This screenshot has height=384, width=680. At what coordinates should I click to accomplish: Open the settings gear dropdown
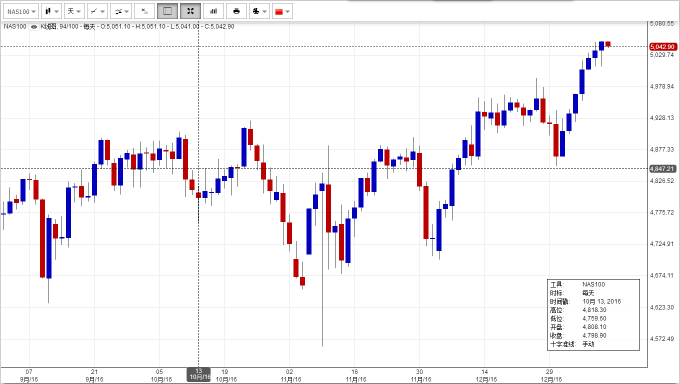(259, 11)
